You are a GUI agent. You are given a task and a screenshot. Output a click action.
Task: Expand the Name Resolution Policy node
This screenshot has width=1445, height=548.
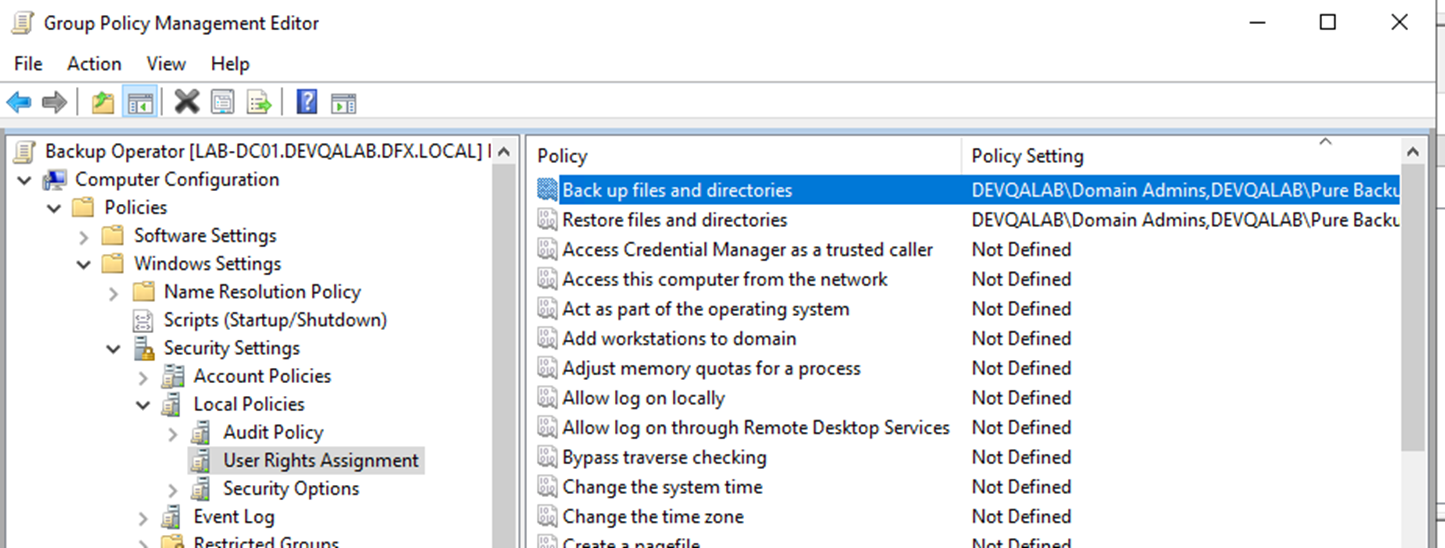114,292
